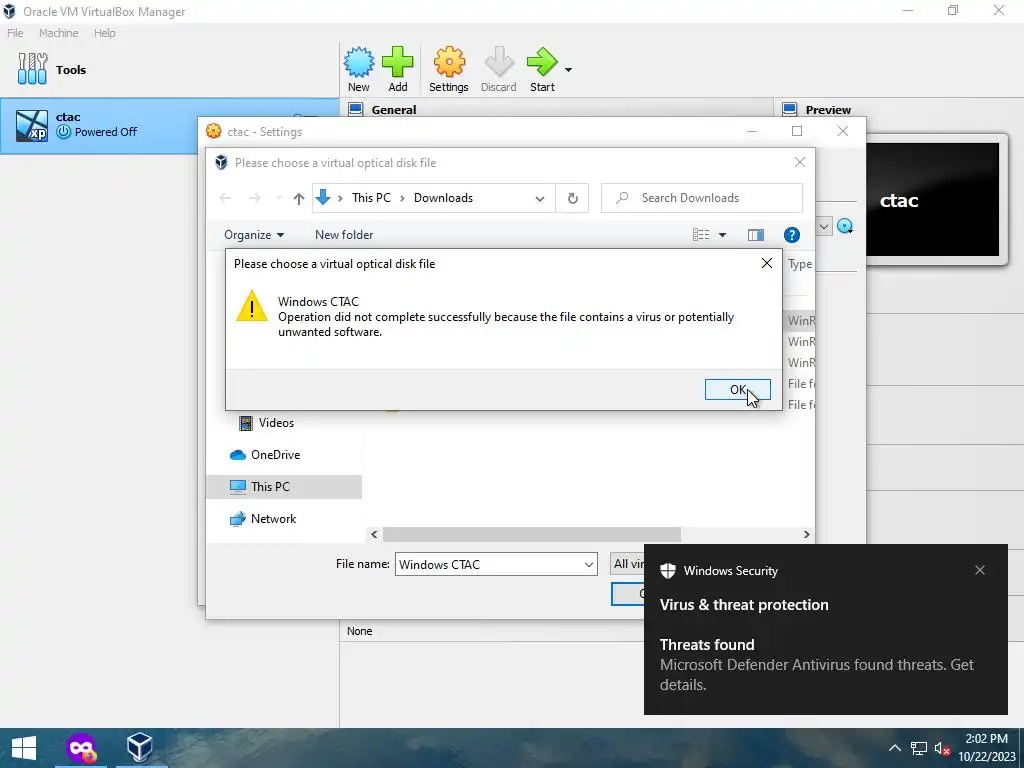The height and width of the screenshot is (768, 1024).
Task: Click the network tray icon
Action: (919, 748)
